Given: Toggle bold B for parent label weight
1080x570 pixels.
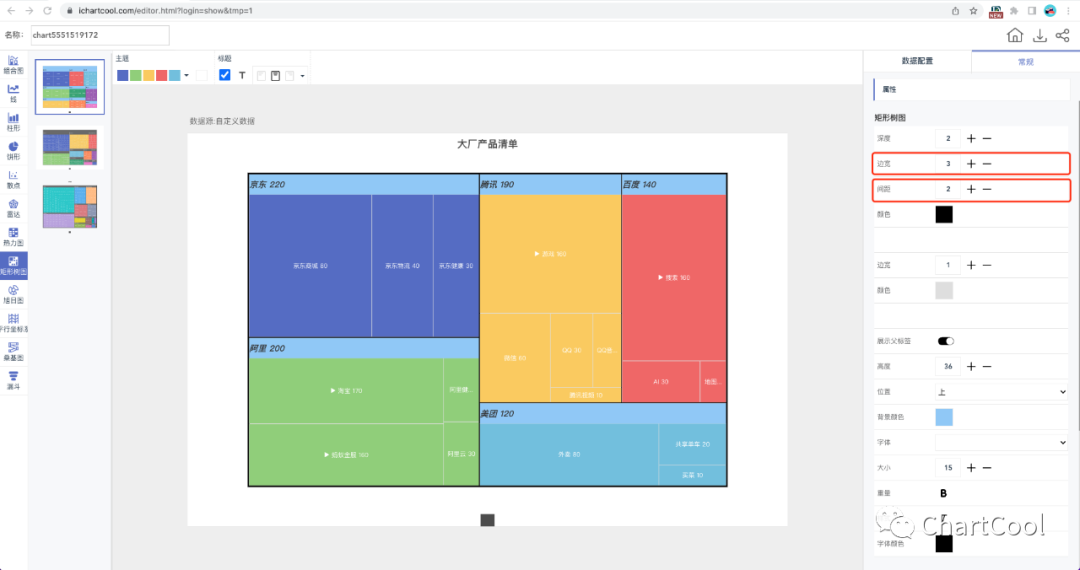Looking at the screenshot, I should tap(944, 493).
